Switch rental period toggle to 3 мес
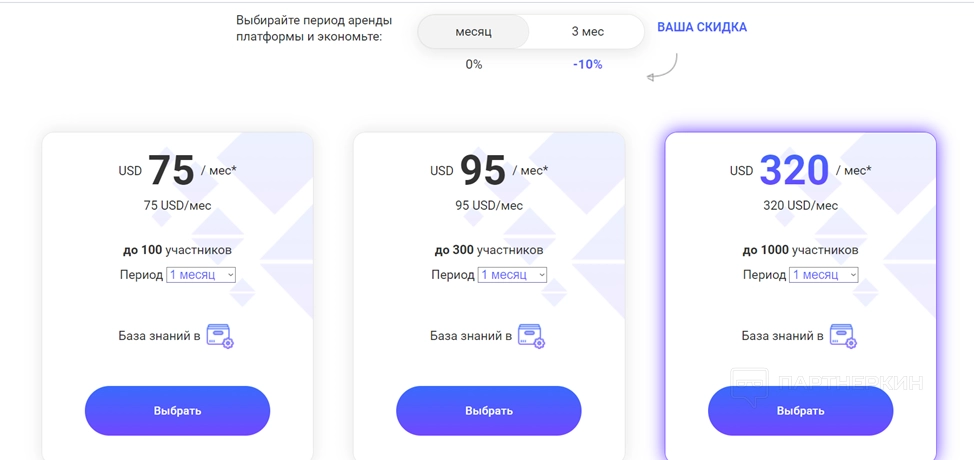This screenshot has width=974, height=460. (x=588, y=32)
